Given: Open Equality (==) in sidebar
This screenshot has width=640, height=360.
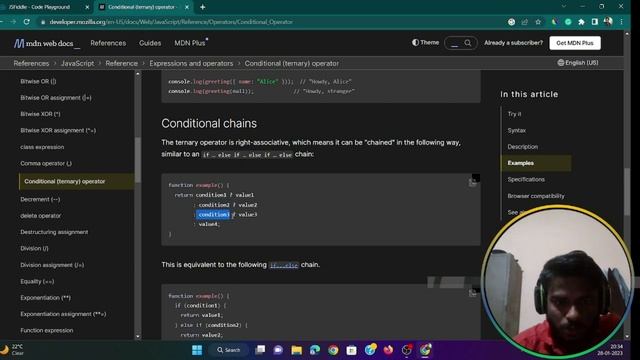Looking at the screenshot, I should (x=37, y=281).
